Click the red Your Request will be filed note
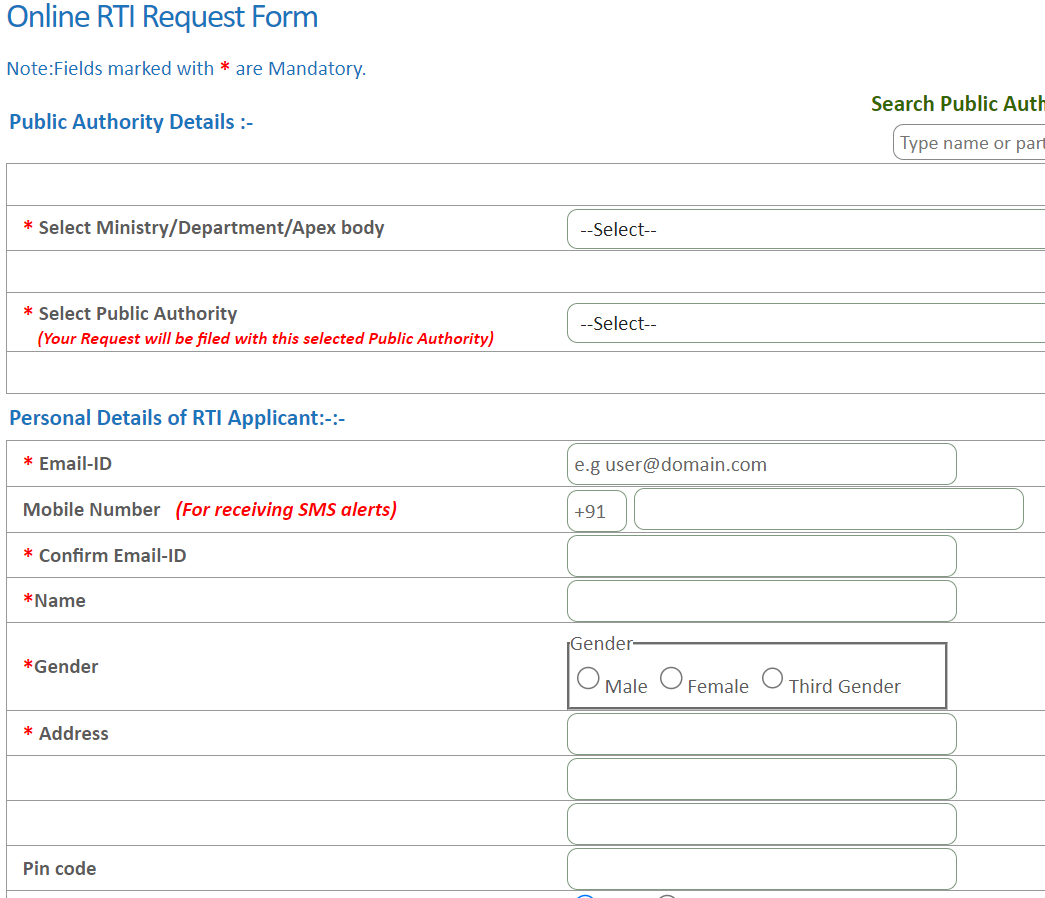Viewport: 1045px width, 898px height. click(x=265, y=338)
